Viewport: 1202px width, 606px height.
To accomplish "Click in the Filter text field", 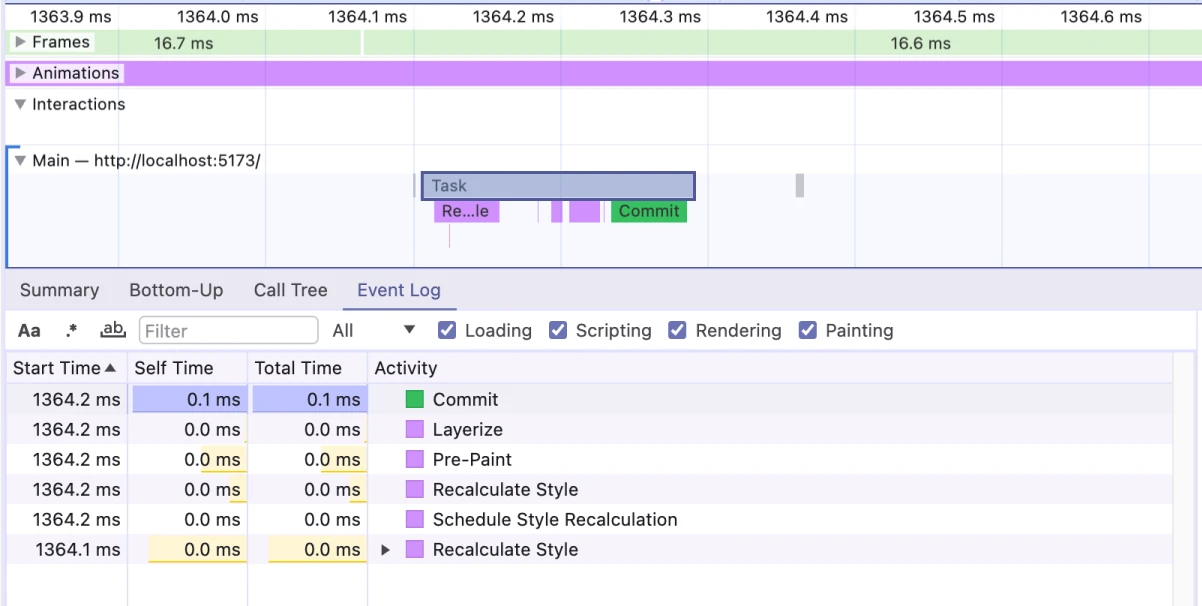I will (228, 331).
